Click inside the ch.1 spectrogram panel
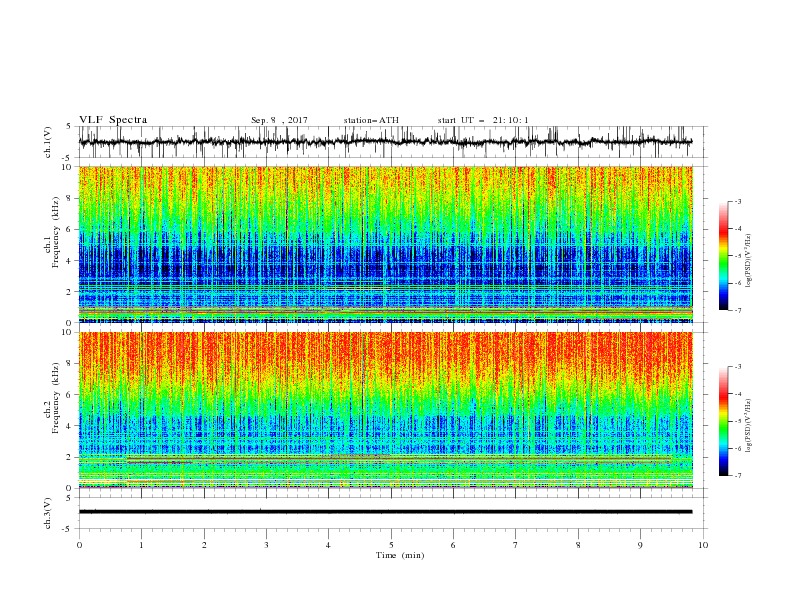The height and width of the screenshot is (612, 792). coord(385,244)
